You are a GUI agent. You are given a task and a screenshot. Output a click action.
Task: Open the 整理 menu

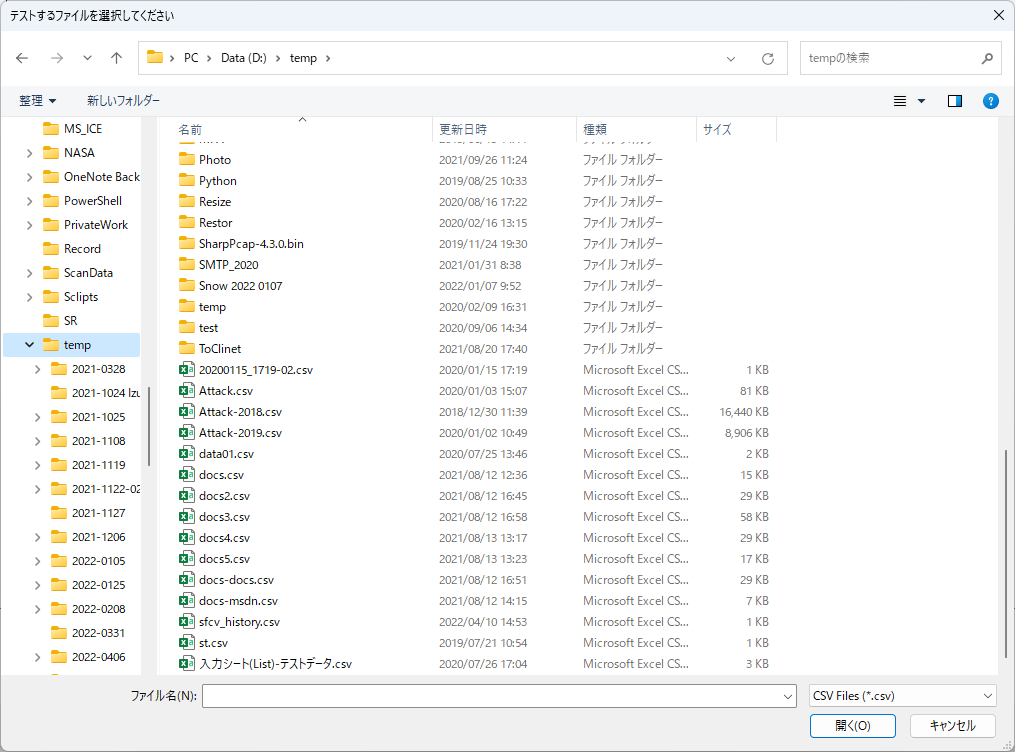(x=38, y=101)
